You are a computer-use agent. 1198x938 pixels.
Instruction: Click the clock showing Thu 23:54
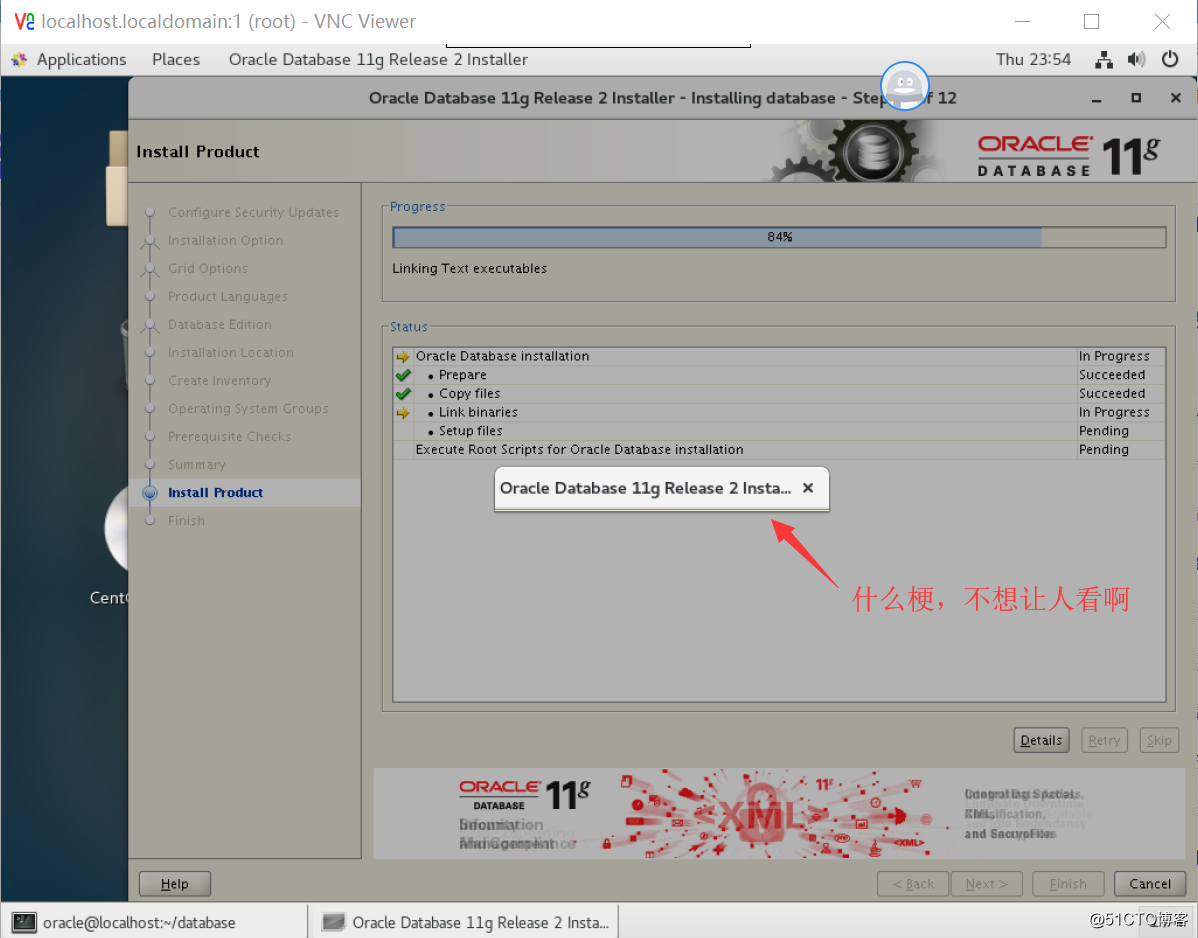[1033, 60]
